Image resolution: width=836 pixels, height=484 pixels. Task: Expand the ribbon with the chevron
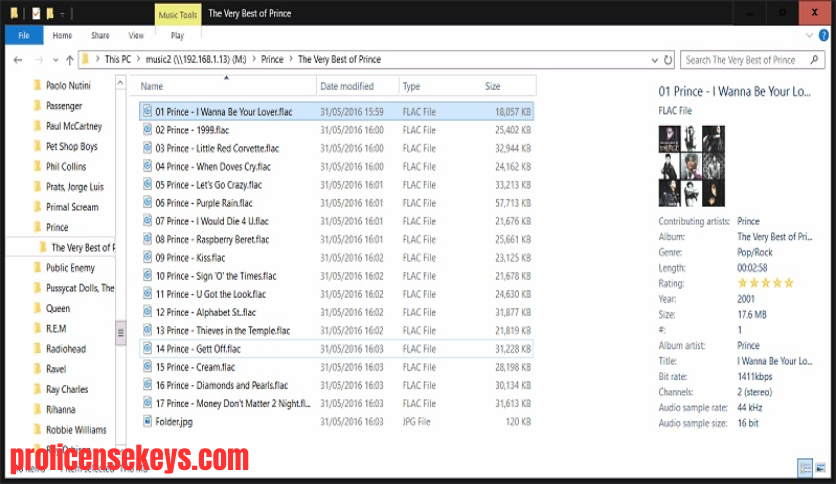click(x=809, y=36)
